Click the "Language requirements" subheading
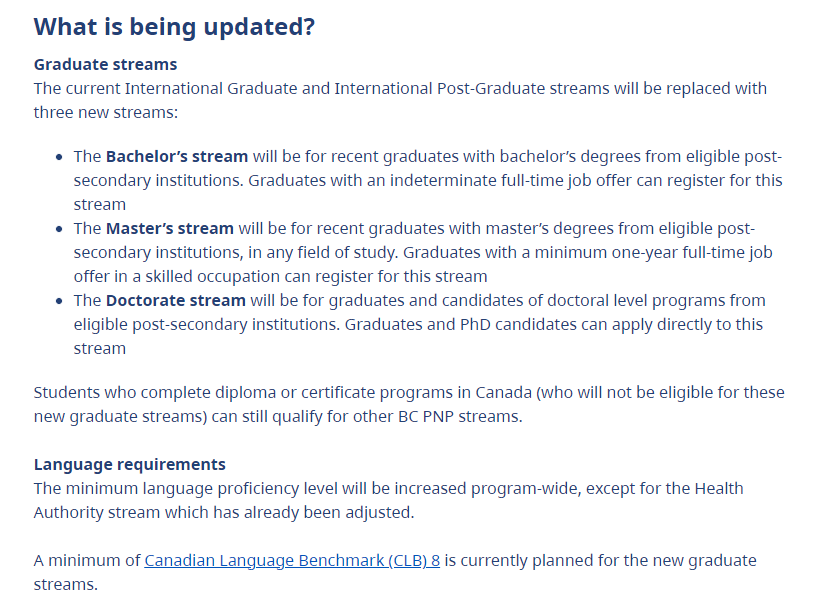Screen dimensions: 815x609 coord(129,464)
